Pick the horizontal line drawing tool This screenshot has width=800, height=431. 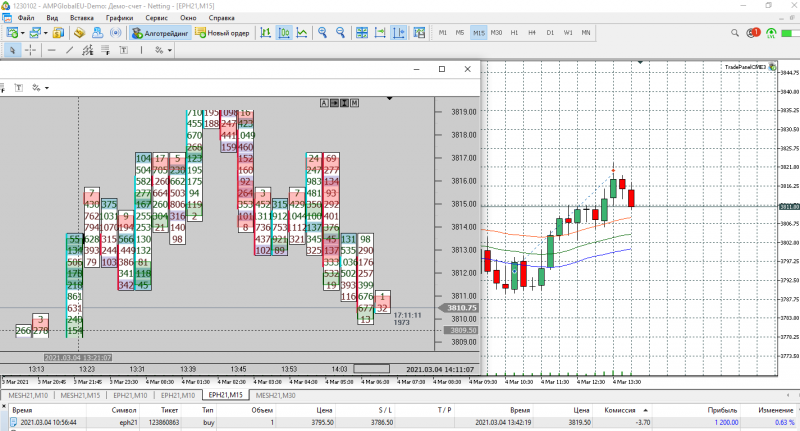pos(52,50)
